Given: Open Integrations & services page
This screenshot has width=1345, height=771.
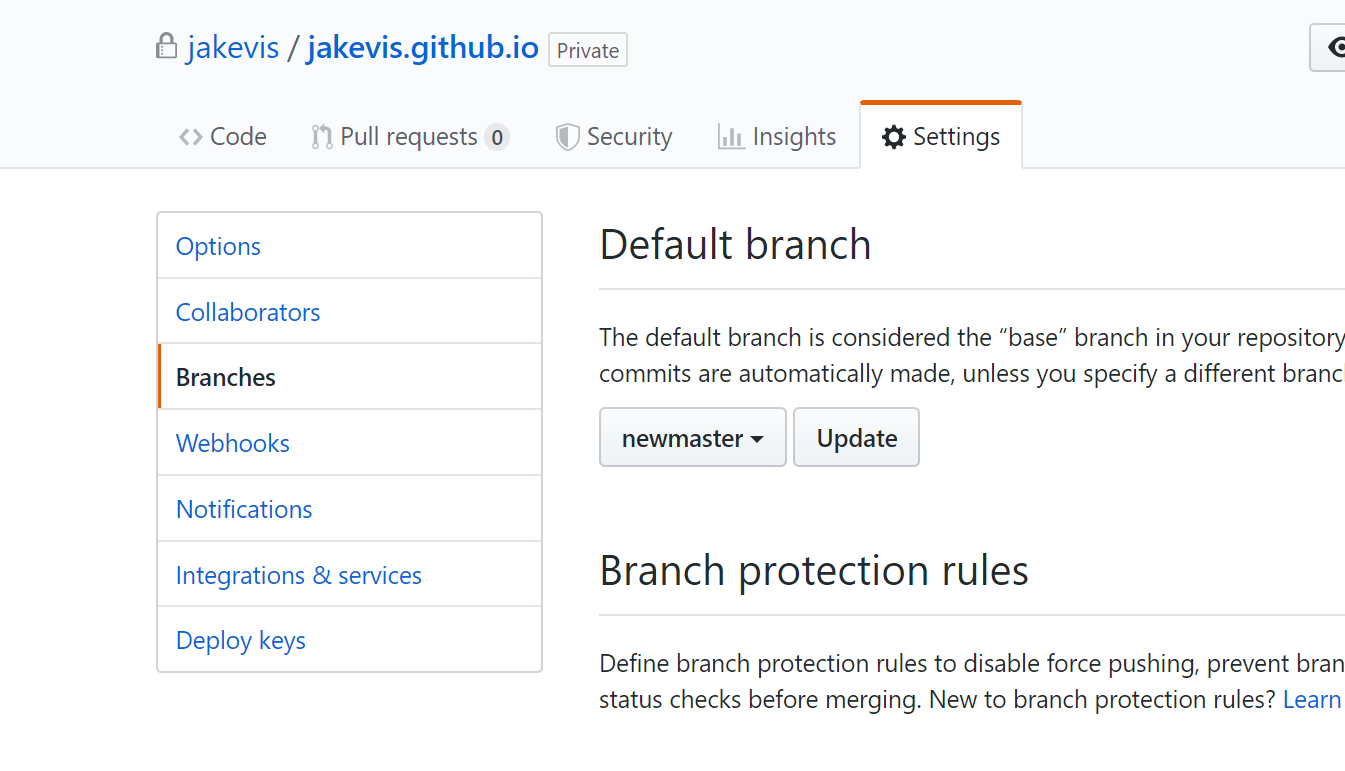Looking at the screenshot, I should click(349, 575).
